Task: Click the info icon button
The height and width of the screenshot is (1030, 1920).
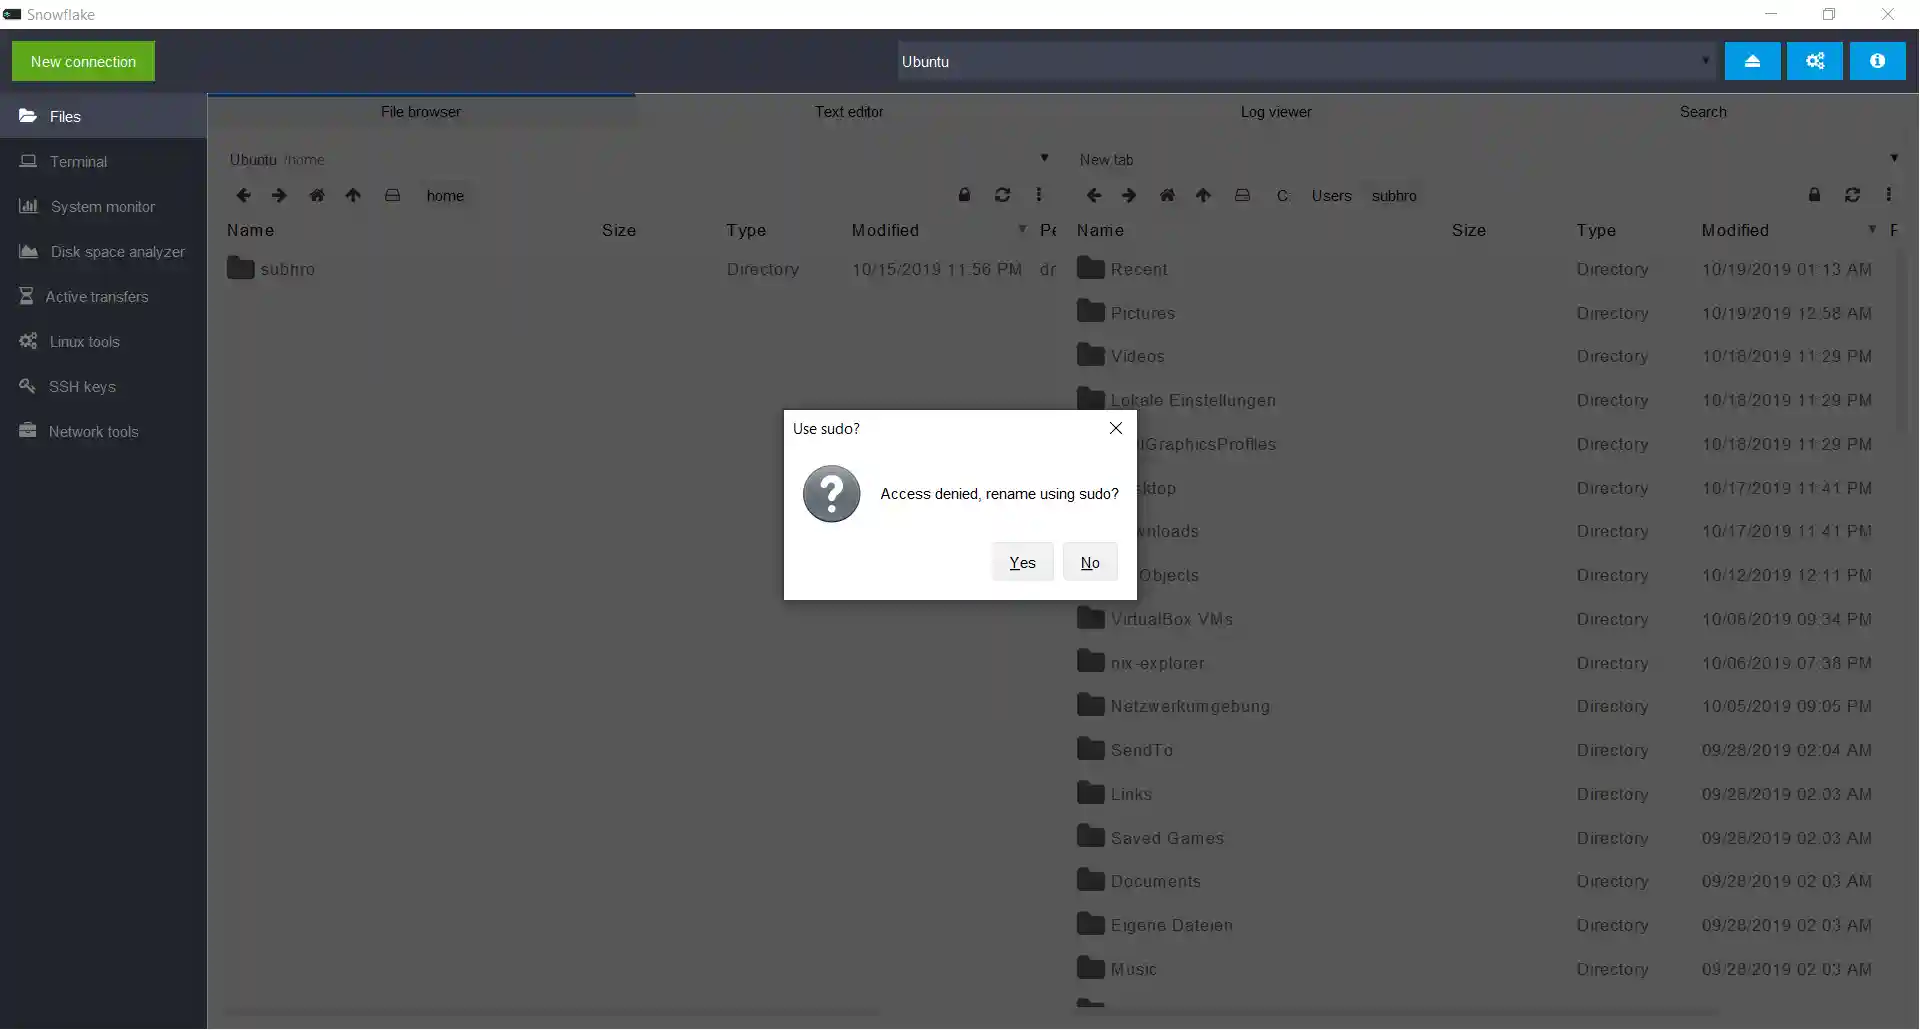Action: [1877, 61]
